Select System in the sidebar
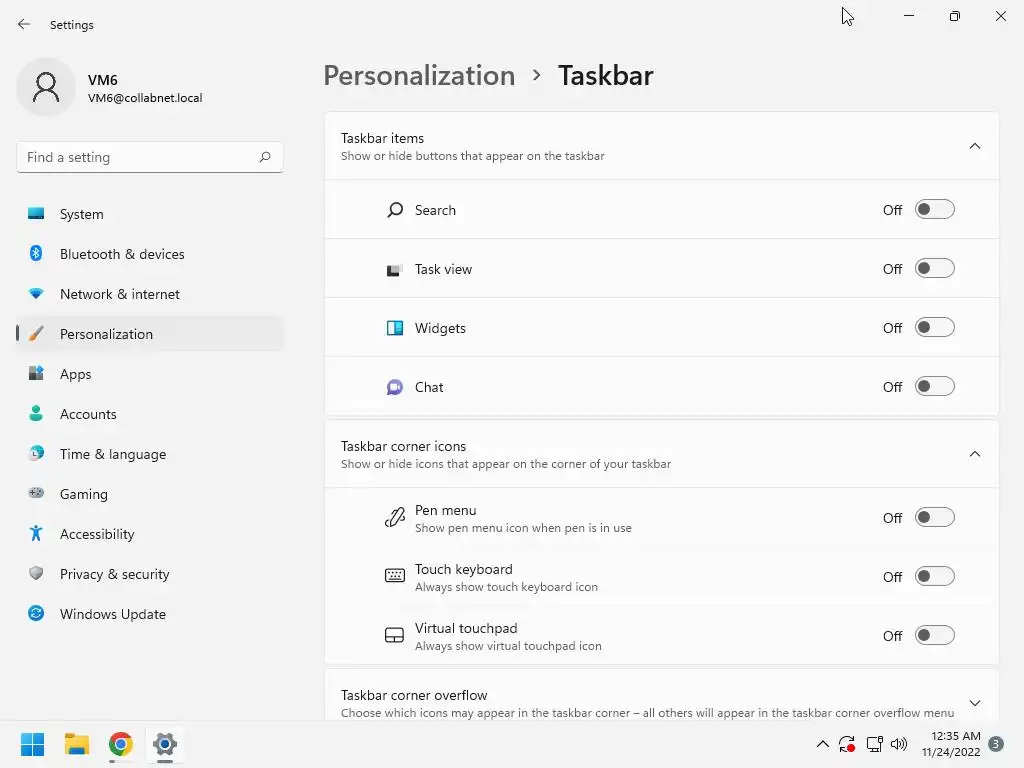 [150, 214]
